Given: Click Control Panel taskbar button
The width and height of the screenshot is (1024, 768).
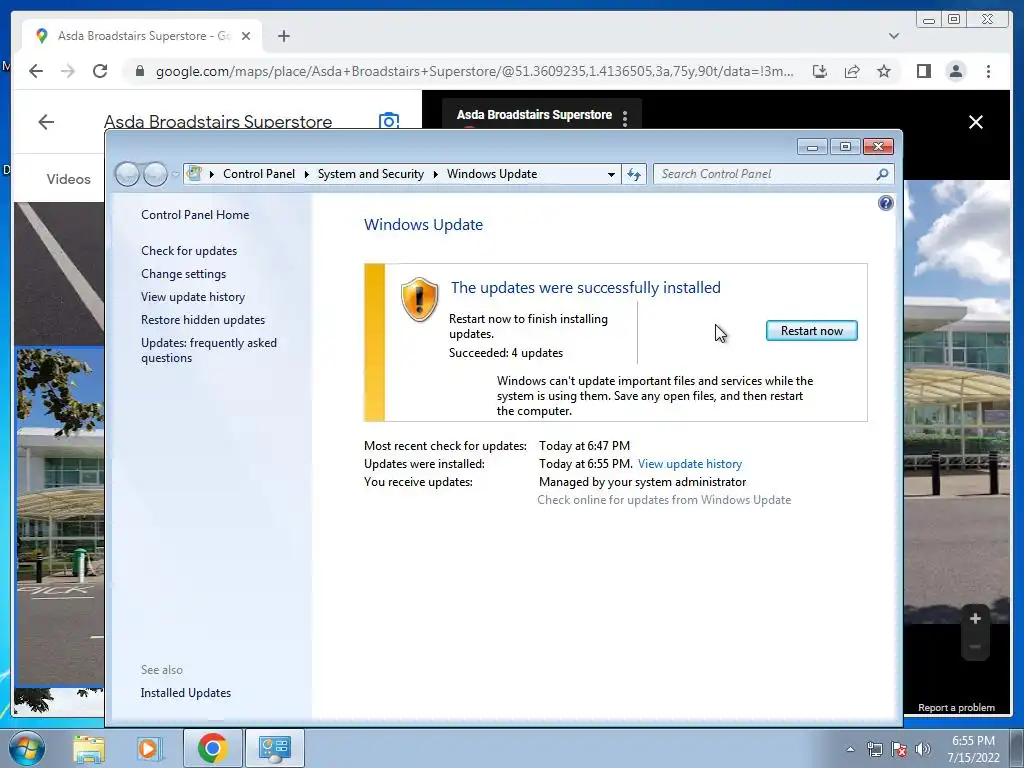Looking at the screenshot, I should click(x=274, y=748).
